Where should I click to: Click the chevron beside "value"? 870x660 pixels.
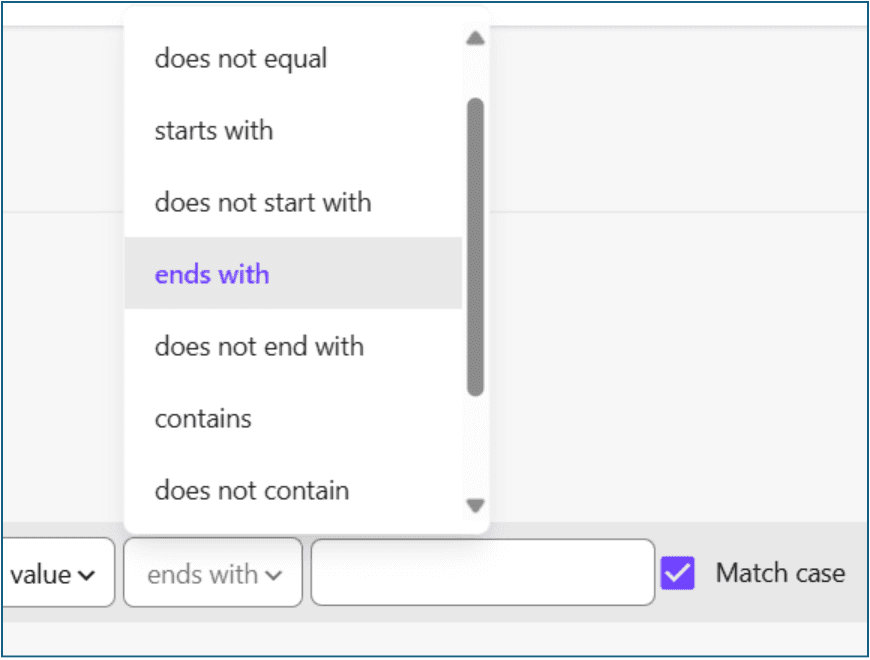87,575
